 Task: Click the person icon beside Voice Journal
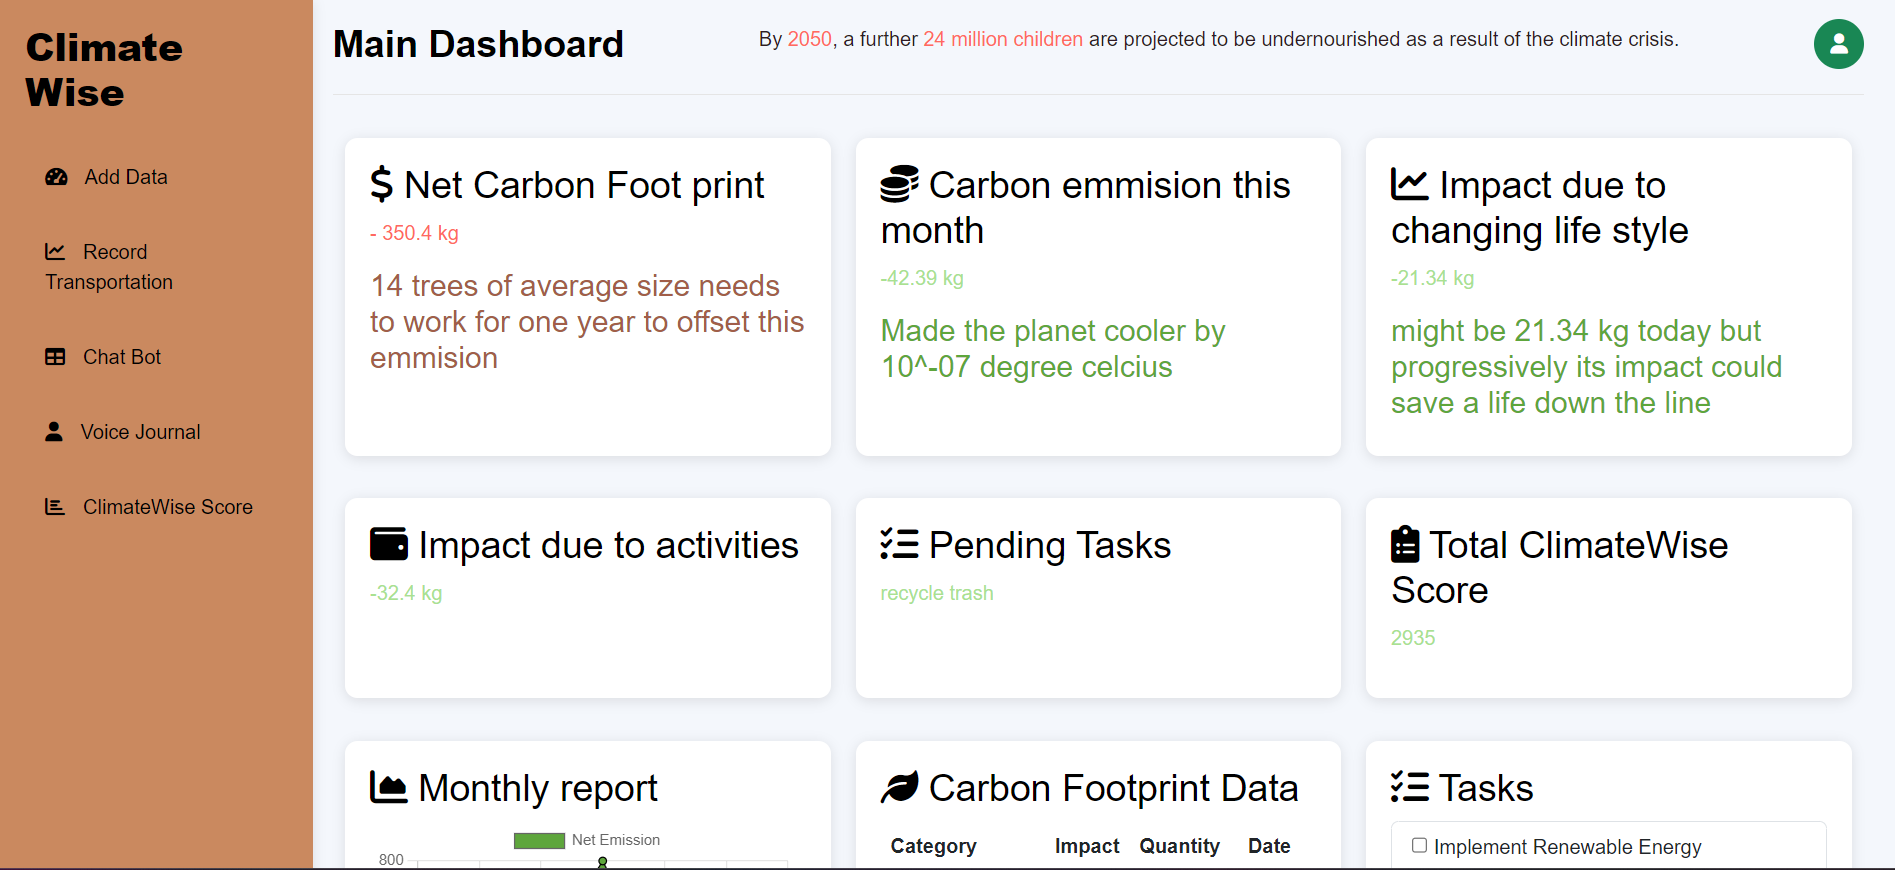pos(54,432)
